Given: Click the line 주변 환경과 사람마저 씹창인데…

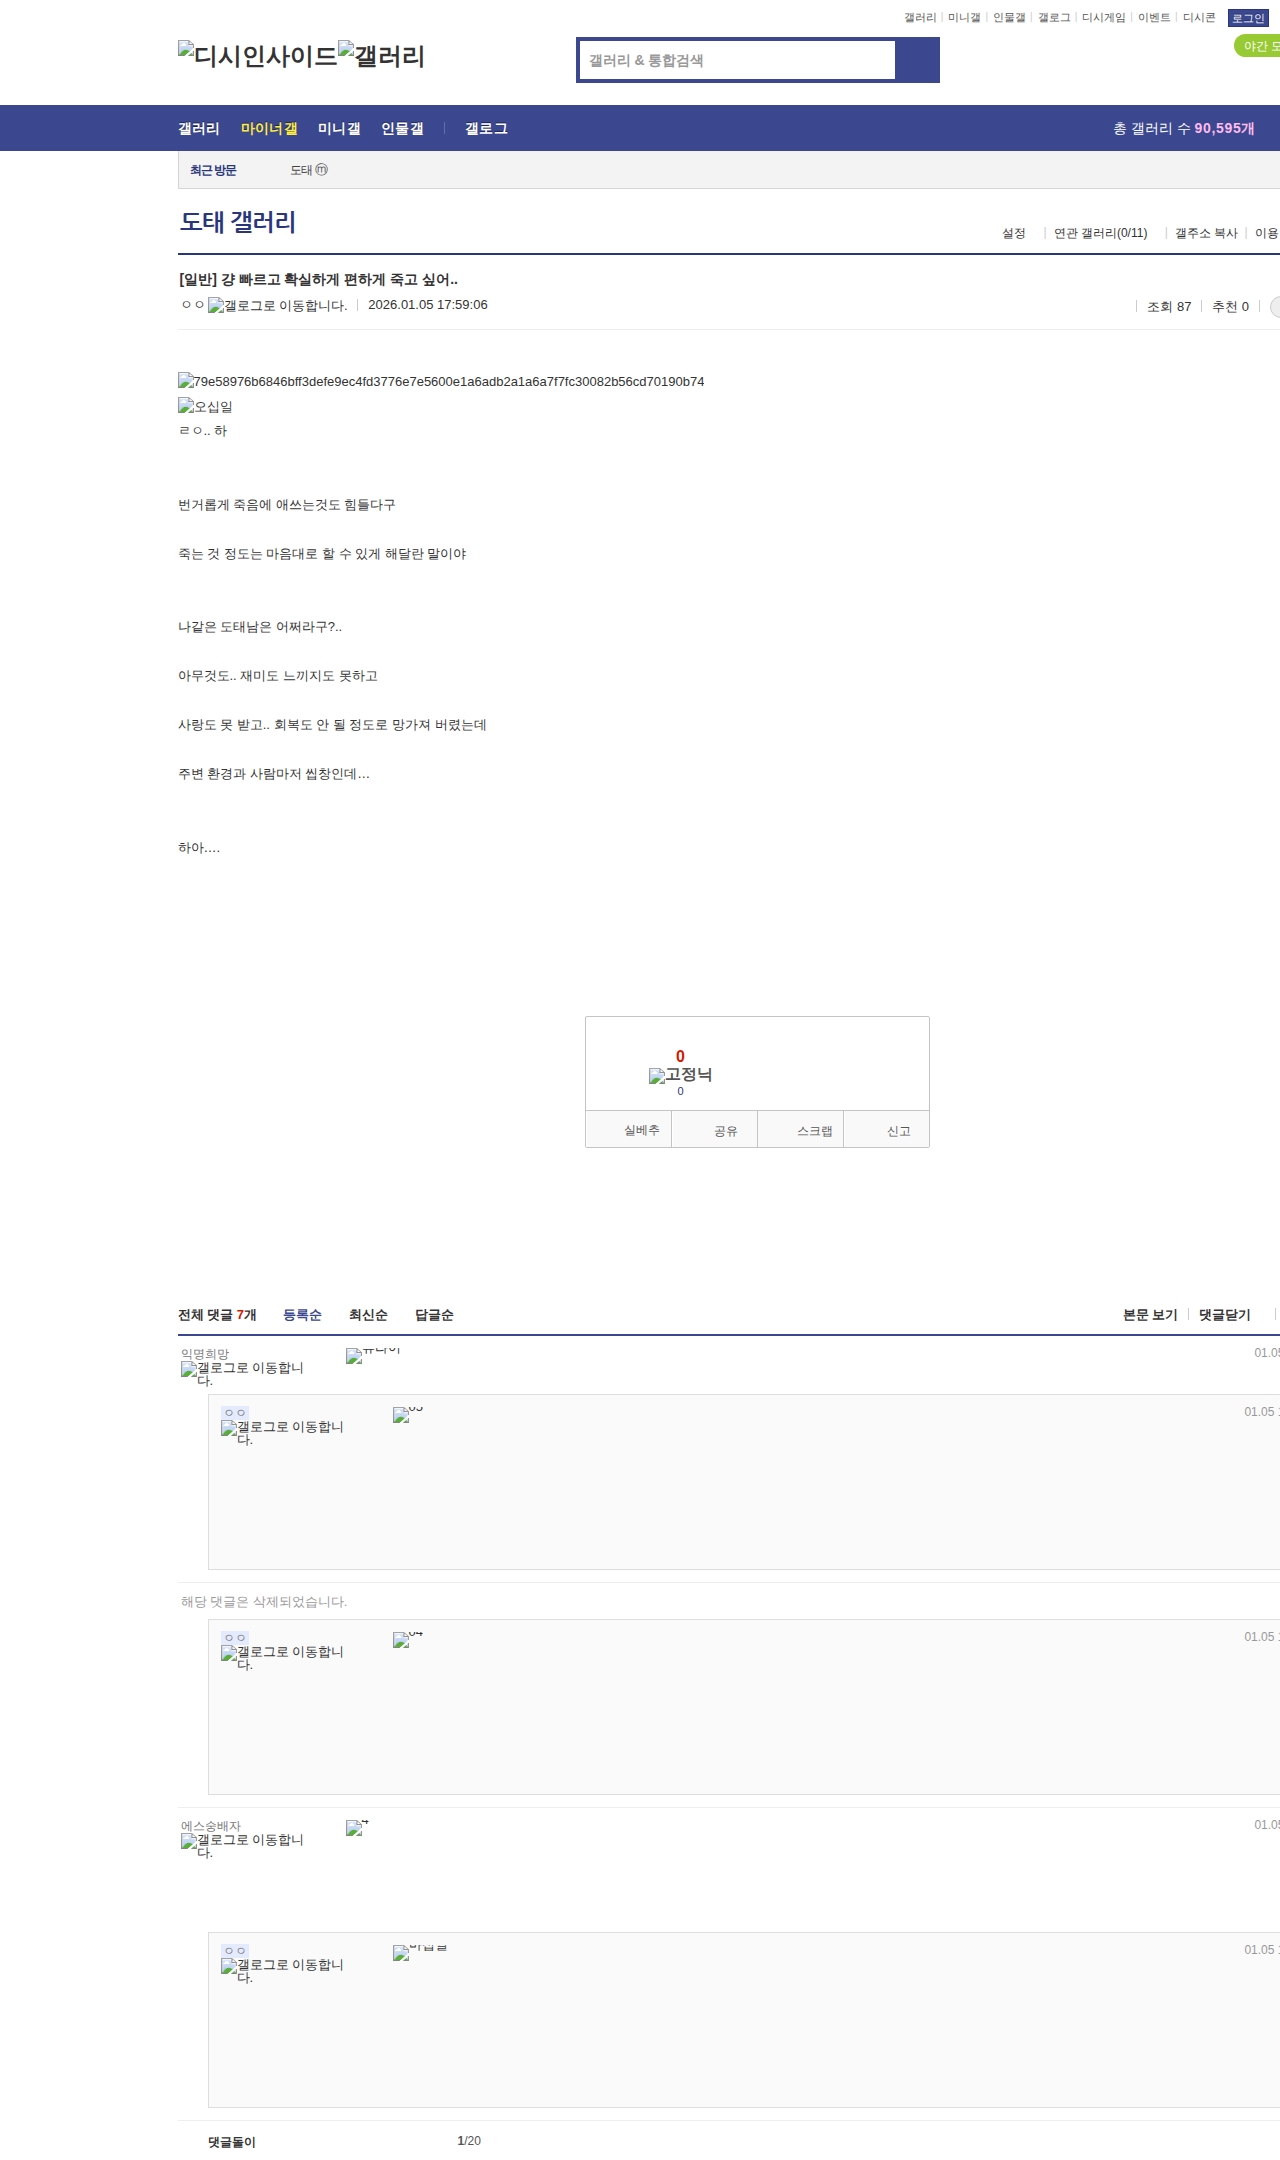Looking at the screenshot, I should [274, 774].
